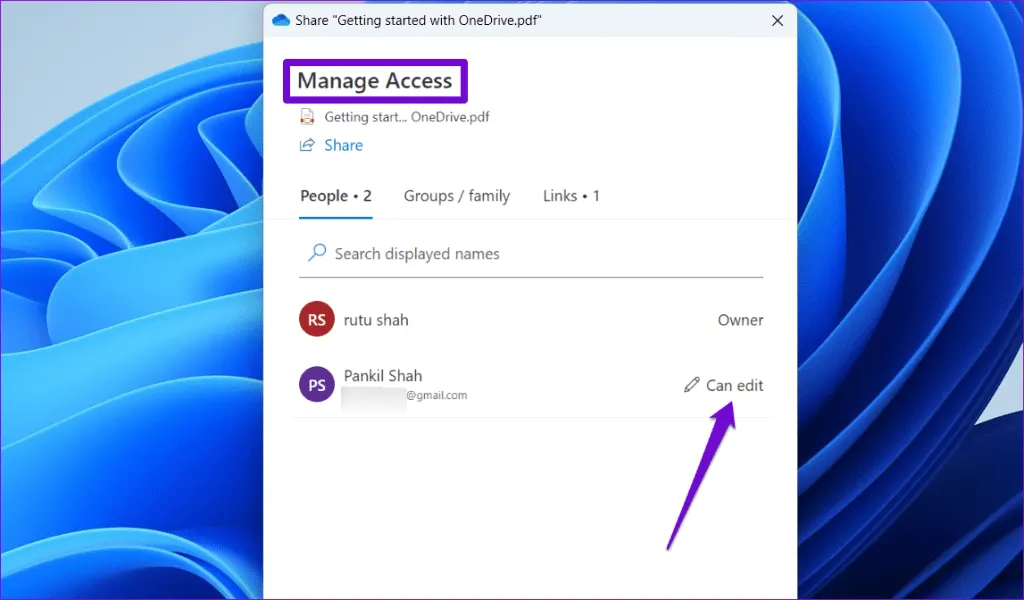The width and height of the screenshot is (1024, 600).
Task: Switch to the People tab
Action: [336, 196]
